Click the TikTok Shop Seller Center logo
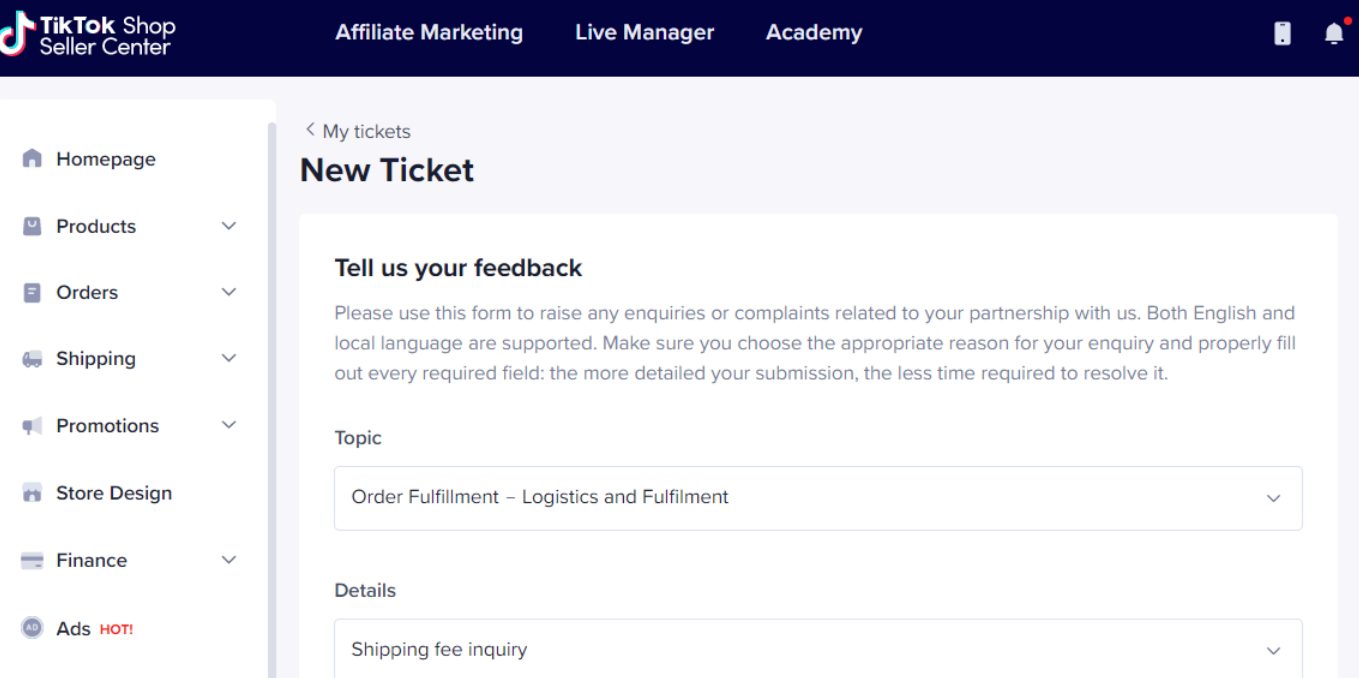The width and height of the screenshot is (1359, 678). (x=88, y=34)
